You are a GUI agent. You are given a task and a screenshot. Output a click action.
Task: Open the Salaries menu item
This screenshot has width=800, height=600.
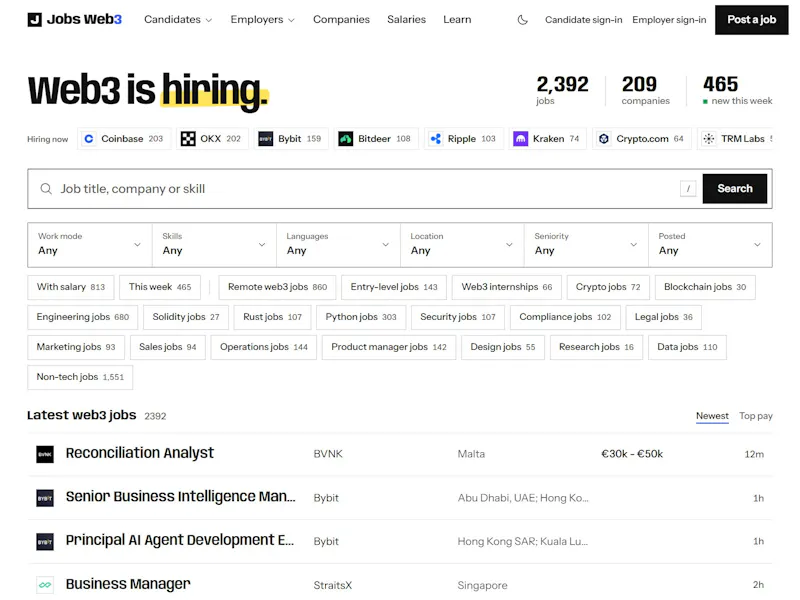click(x=406, y=19)
